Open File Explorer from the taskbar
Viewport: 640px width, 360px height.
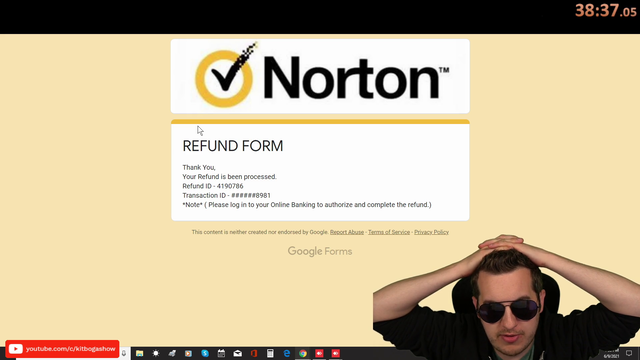tap(140, 353)
